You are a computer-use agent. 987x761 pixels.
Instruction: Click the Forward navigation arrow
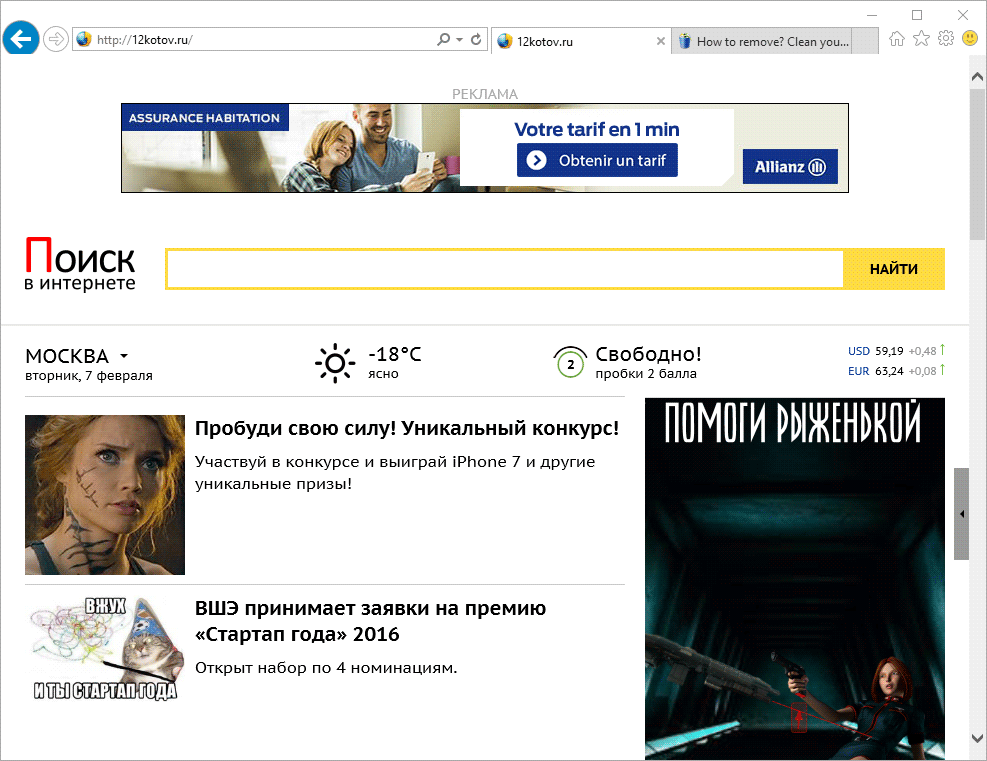[56, 40]
